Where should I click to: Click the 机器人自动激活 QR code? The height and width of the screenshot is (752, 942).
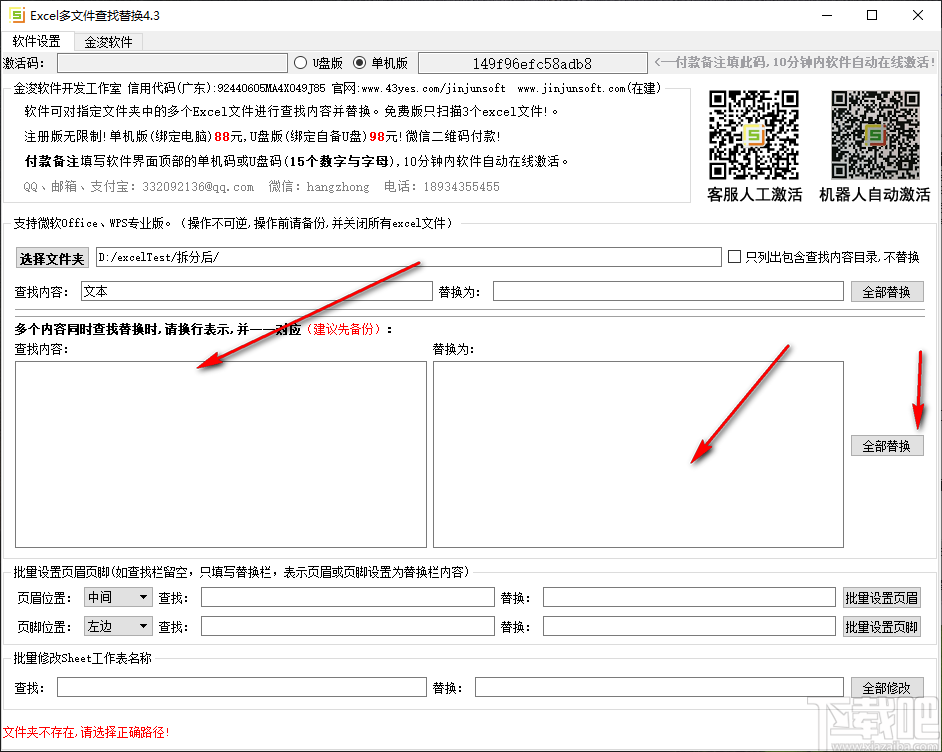point(873,133)
